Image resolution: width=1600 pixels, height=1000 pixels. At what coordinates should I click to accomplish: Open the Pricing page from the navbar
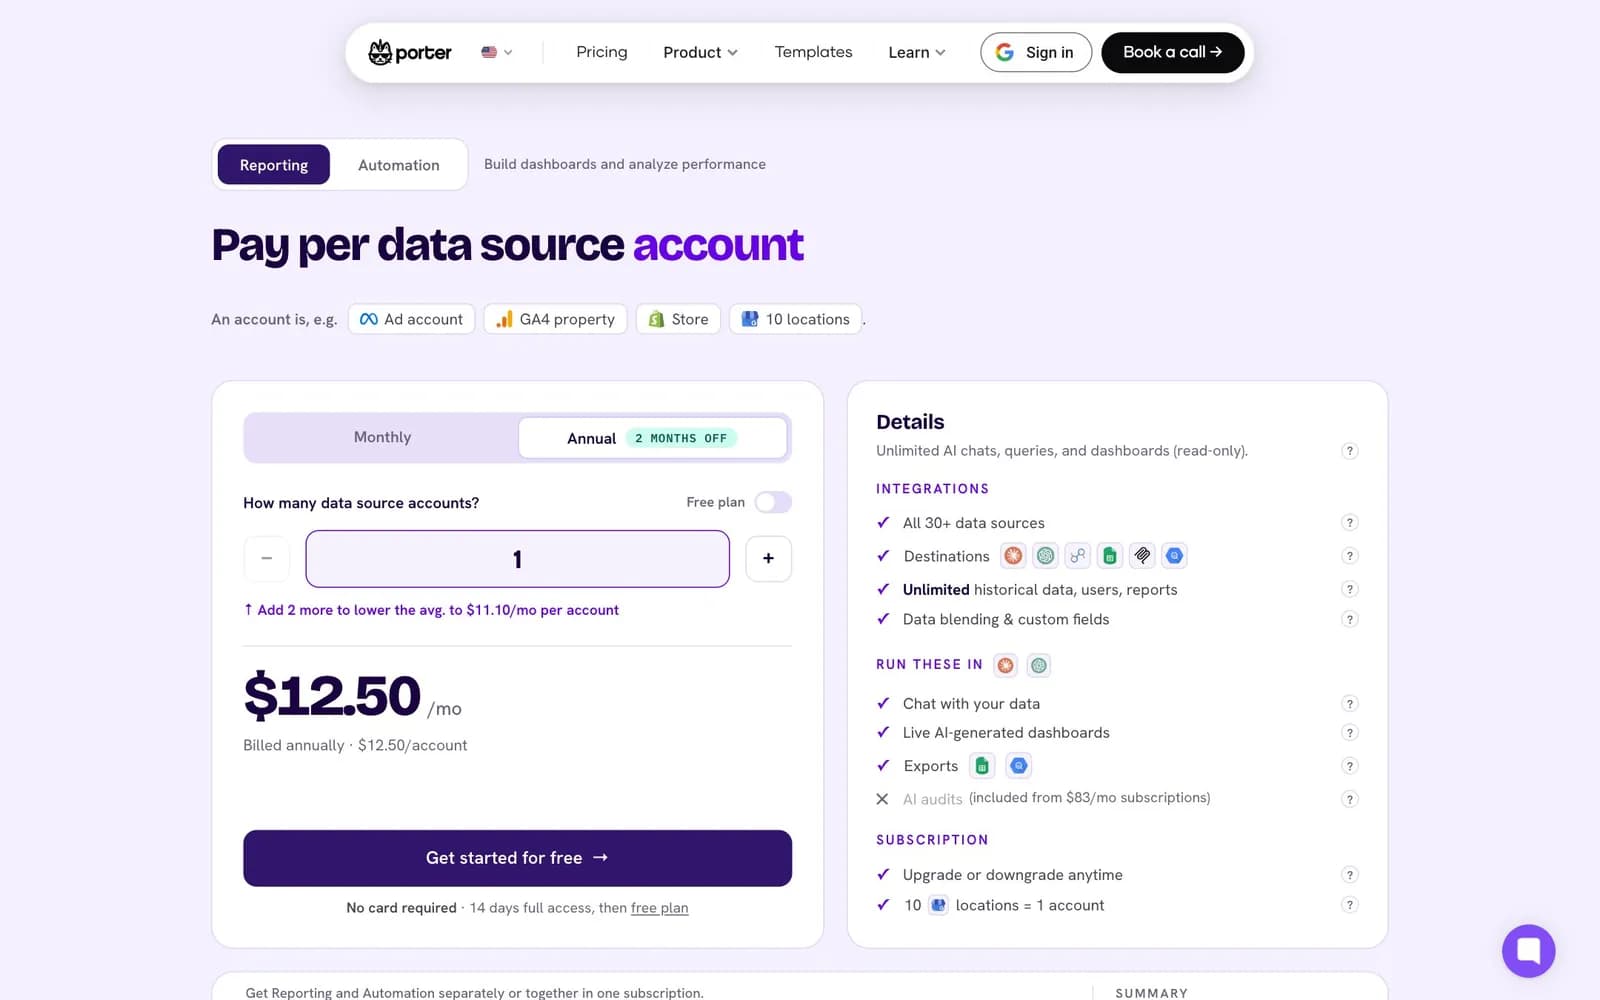[601, 52]
